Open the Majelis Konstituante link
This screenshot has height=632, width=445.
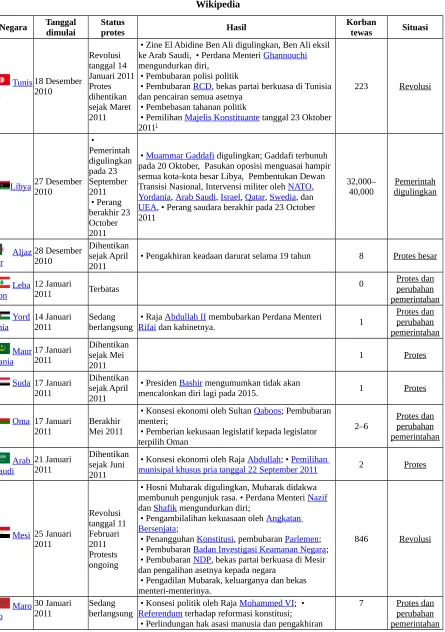(x=222, y=117)
